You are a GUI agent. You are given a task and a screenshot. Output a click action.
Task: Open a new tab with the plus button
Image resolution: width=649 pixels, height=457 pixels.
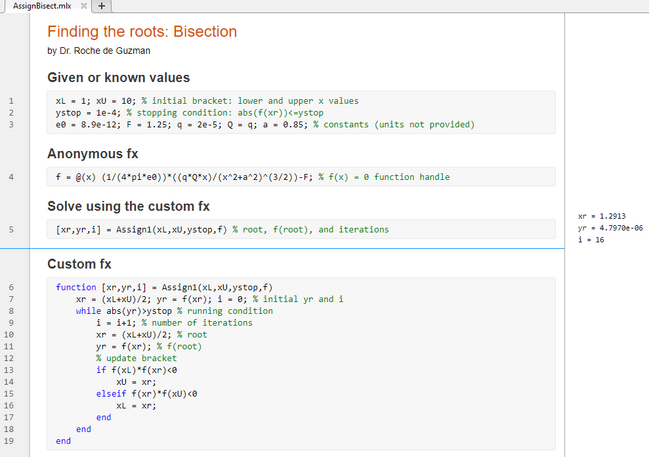(102, 7)
